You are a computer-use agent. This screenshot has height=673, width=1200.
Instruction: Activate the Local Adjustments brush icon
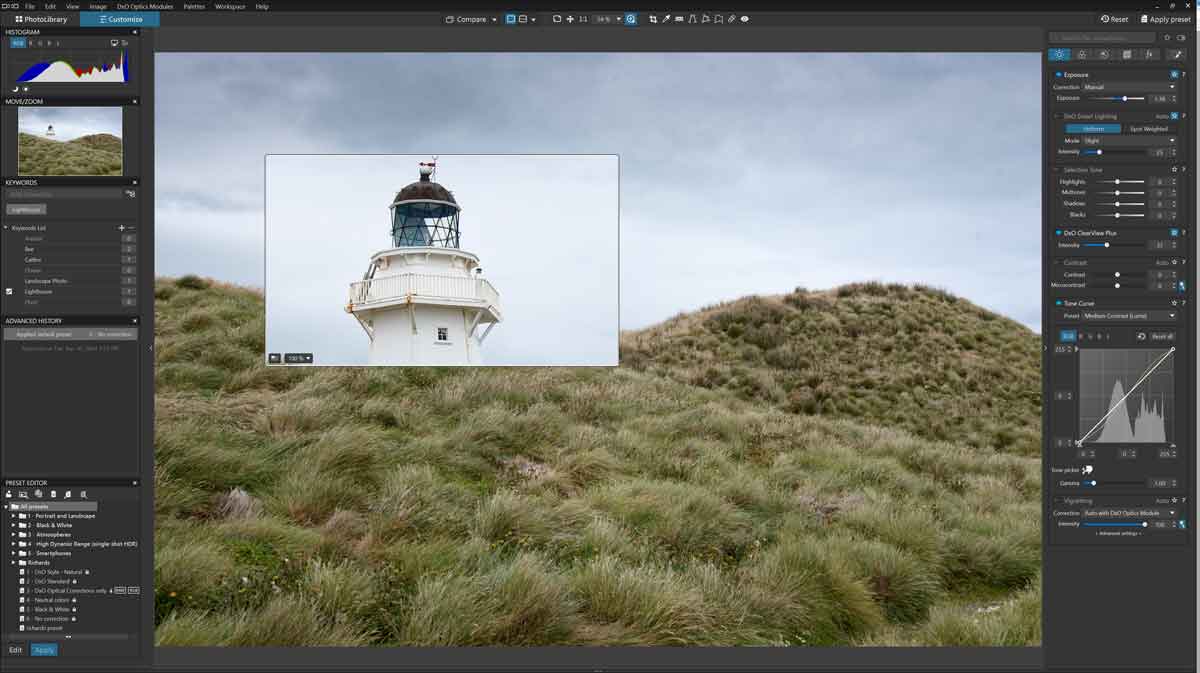pos(1178,54)
